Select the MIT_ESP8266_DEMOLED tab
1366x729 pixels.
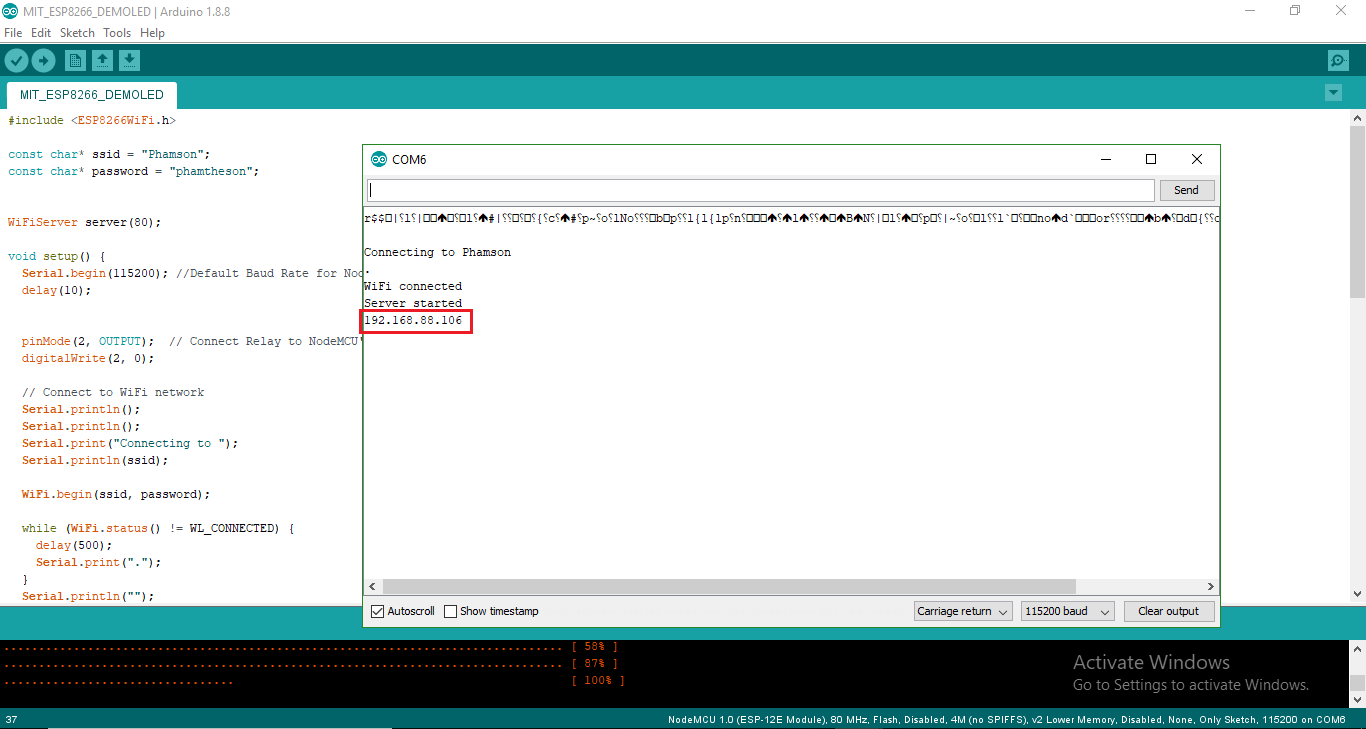pos(92,95)
